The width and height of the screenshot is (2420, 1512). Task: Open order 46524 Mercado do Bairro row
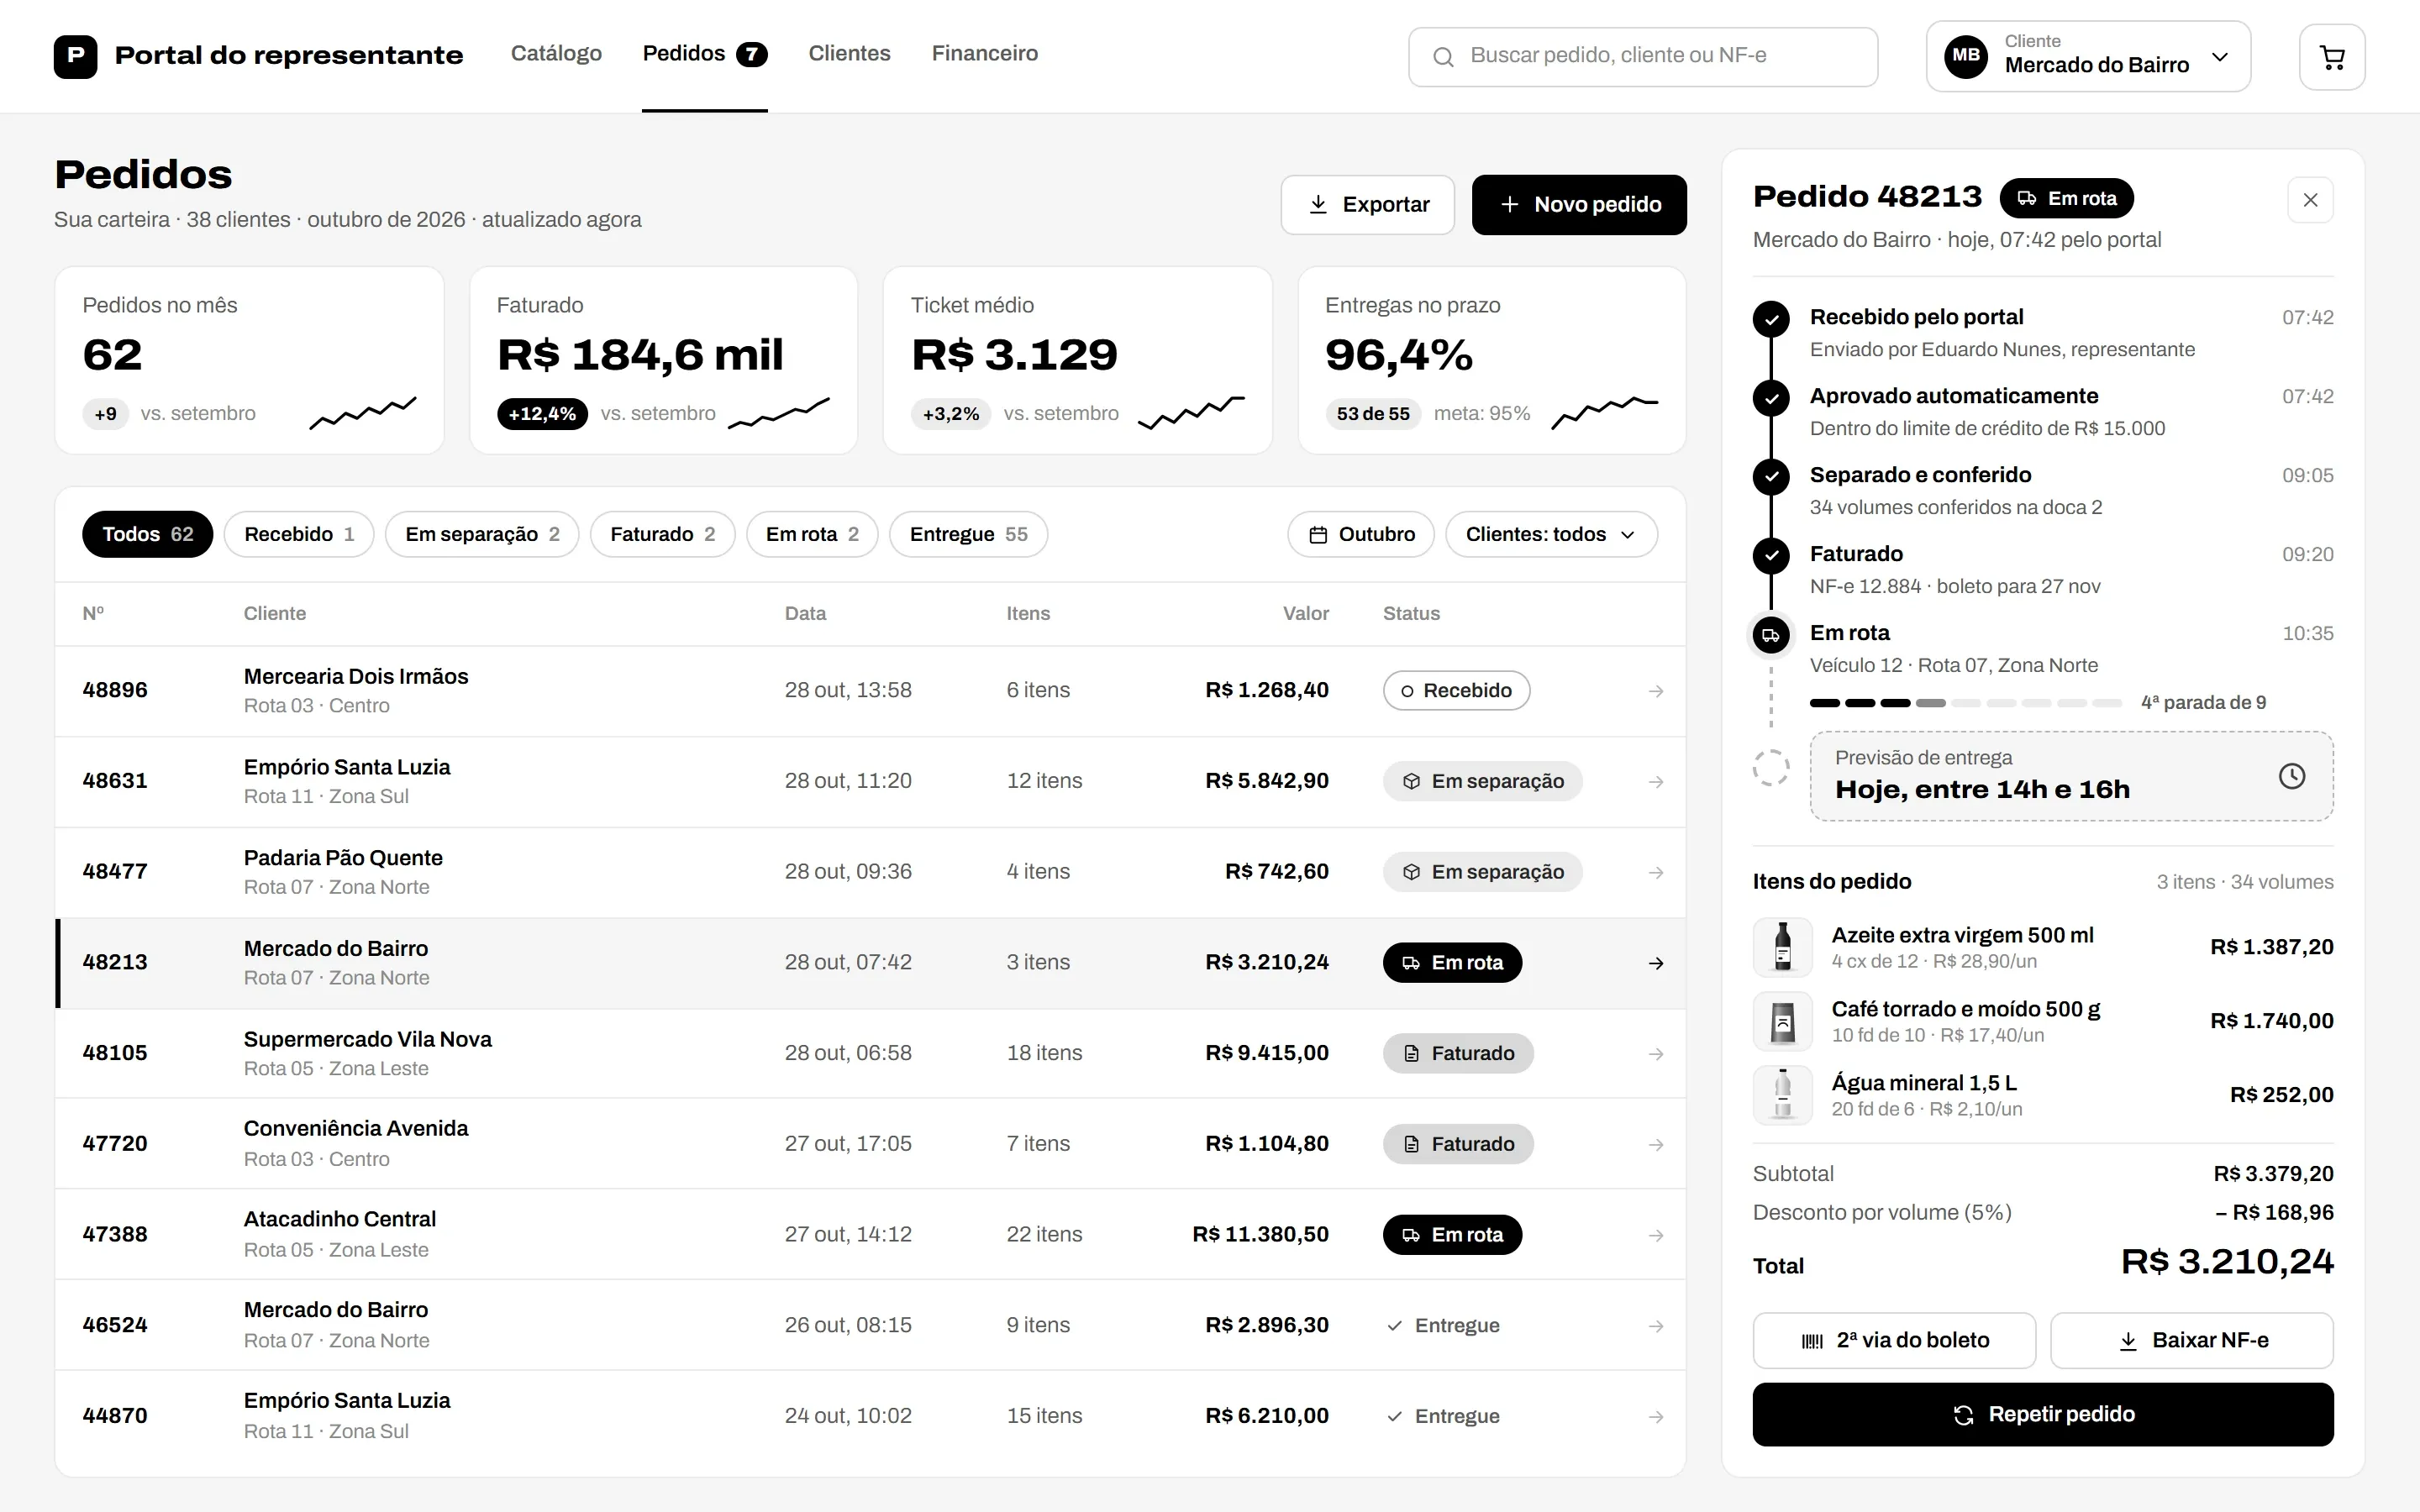[870, 1325]
